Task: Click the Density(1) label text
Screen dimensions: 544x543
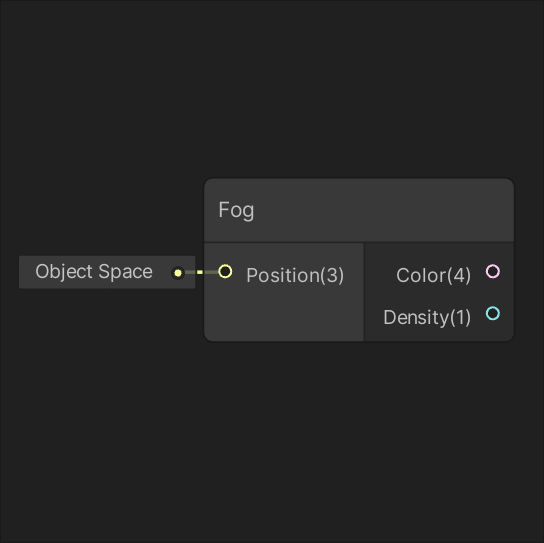Action: [x=427, y=317]
